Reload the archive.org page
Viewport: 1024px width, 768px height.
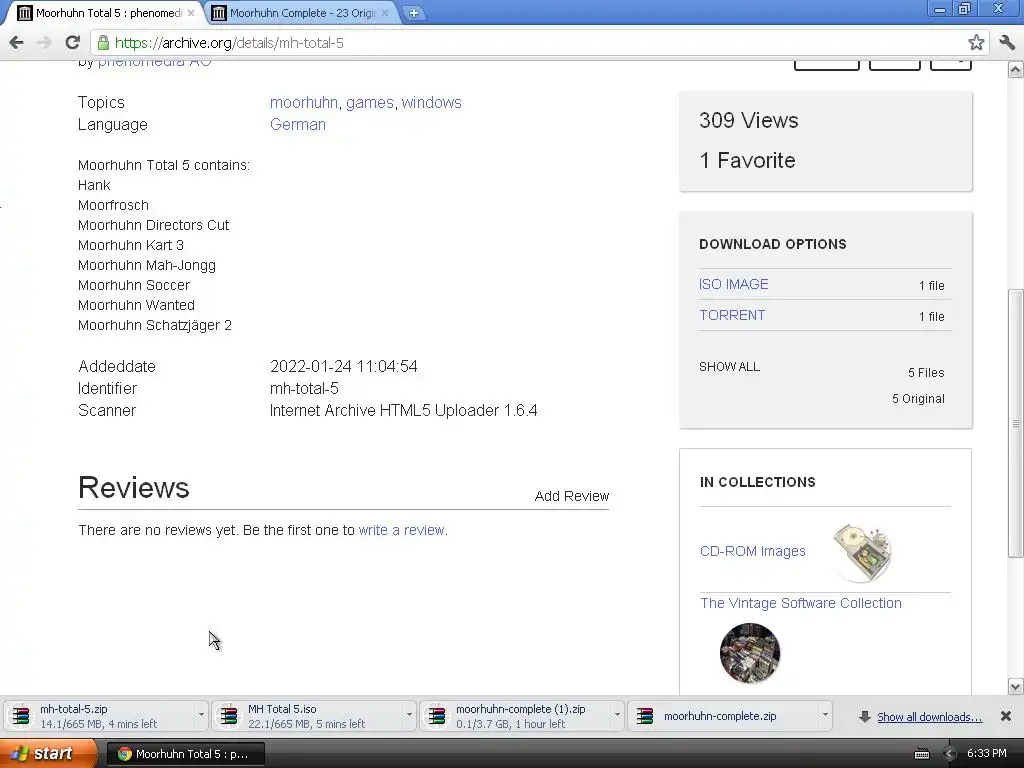coord(72,43)
